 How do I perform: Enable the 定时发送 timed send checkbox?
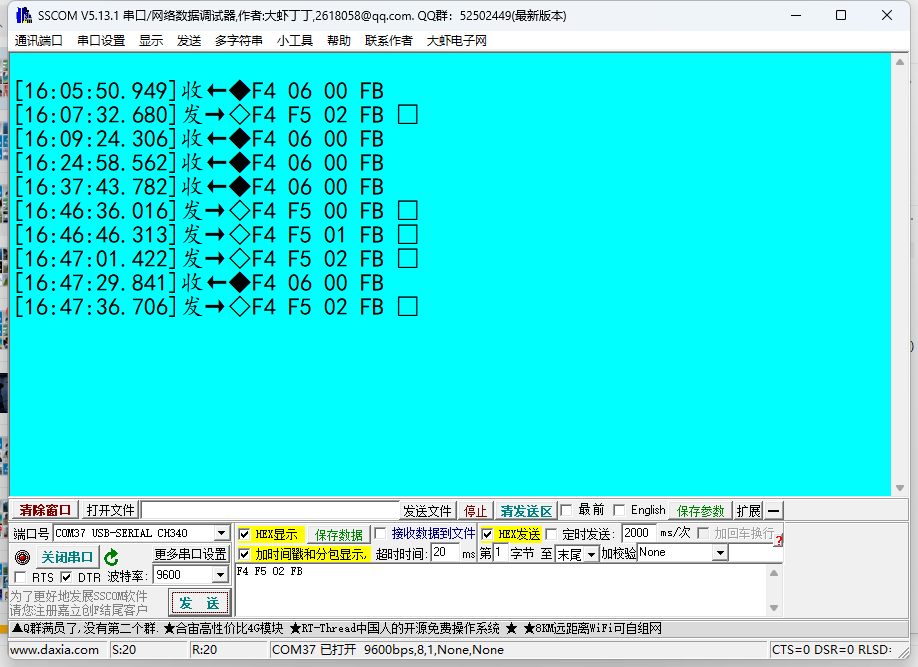[550, 533]
